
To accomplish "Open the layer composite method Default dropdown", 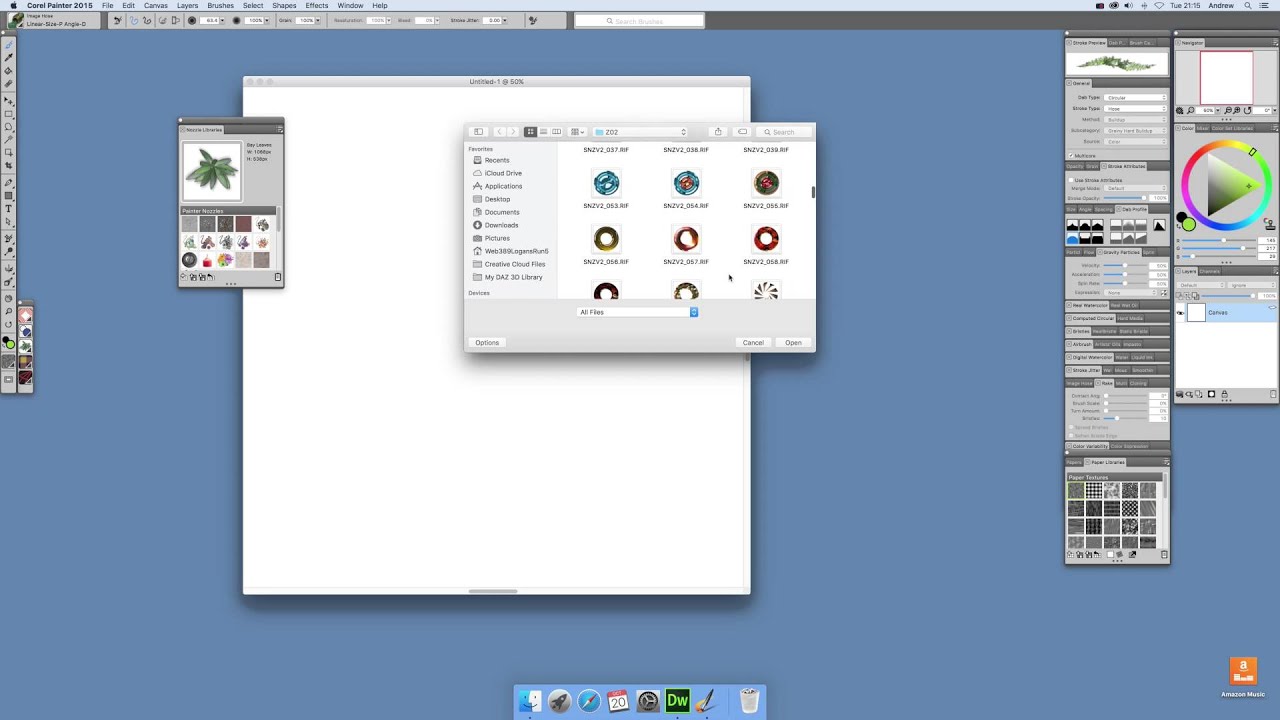I will click(1201, 285).
